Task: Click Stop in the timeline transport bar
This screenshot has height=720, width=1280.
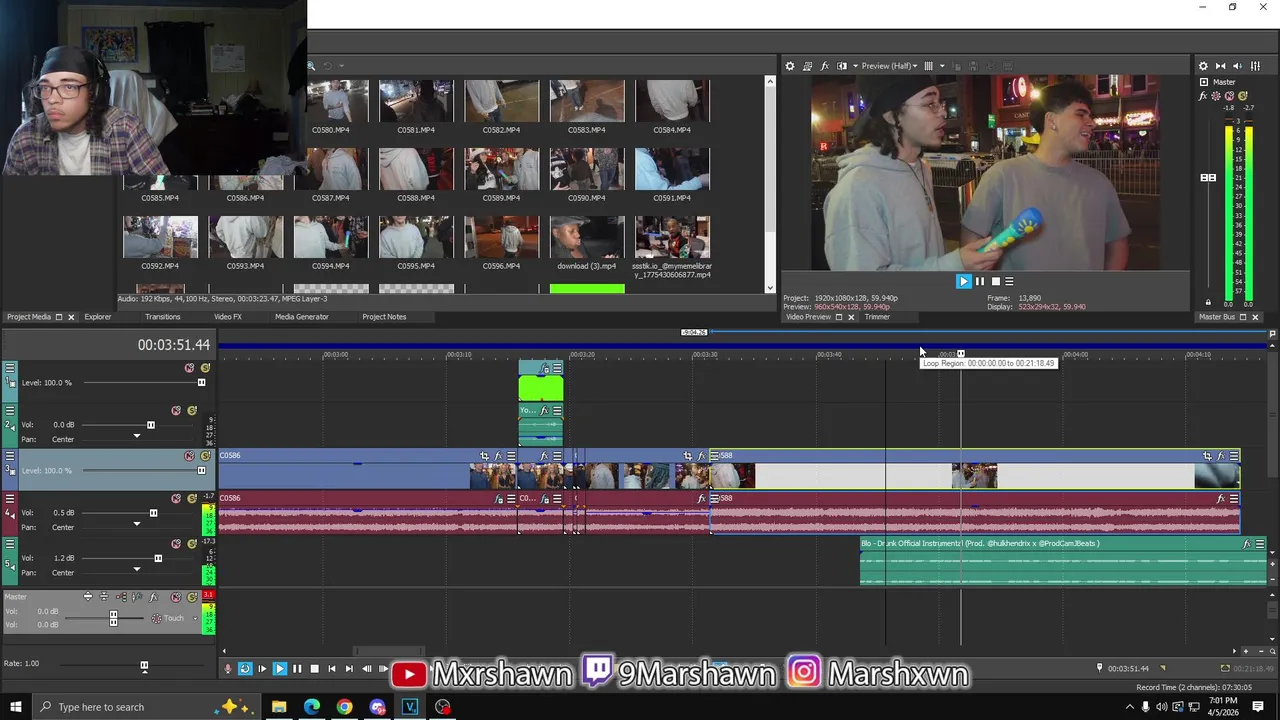Action: point(314,669)
